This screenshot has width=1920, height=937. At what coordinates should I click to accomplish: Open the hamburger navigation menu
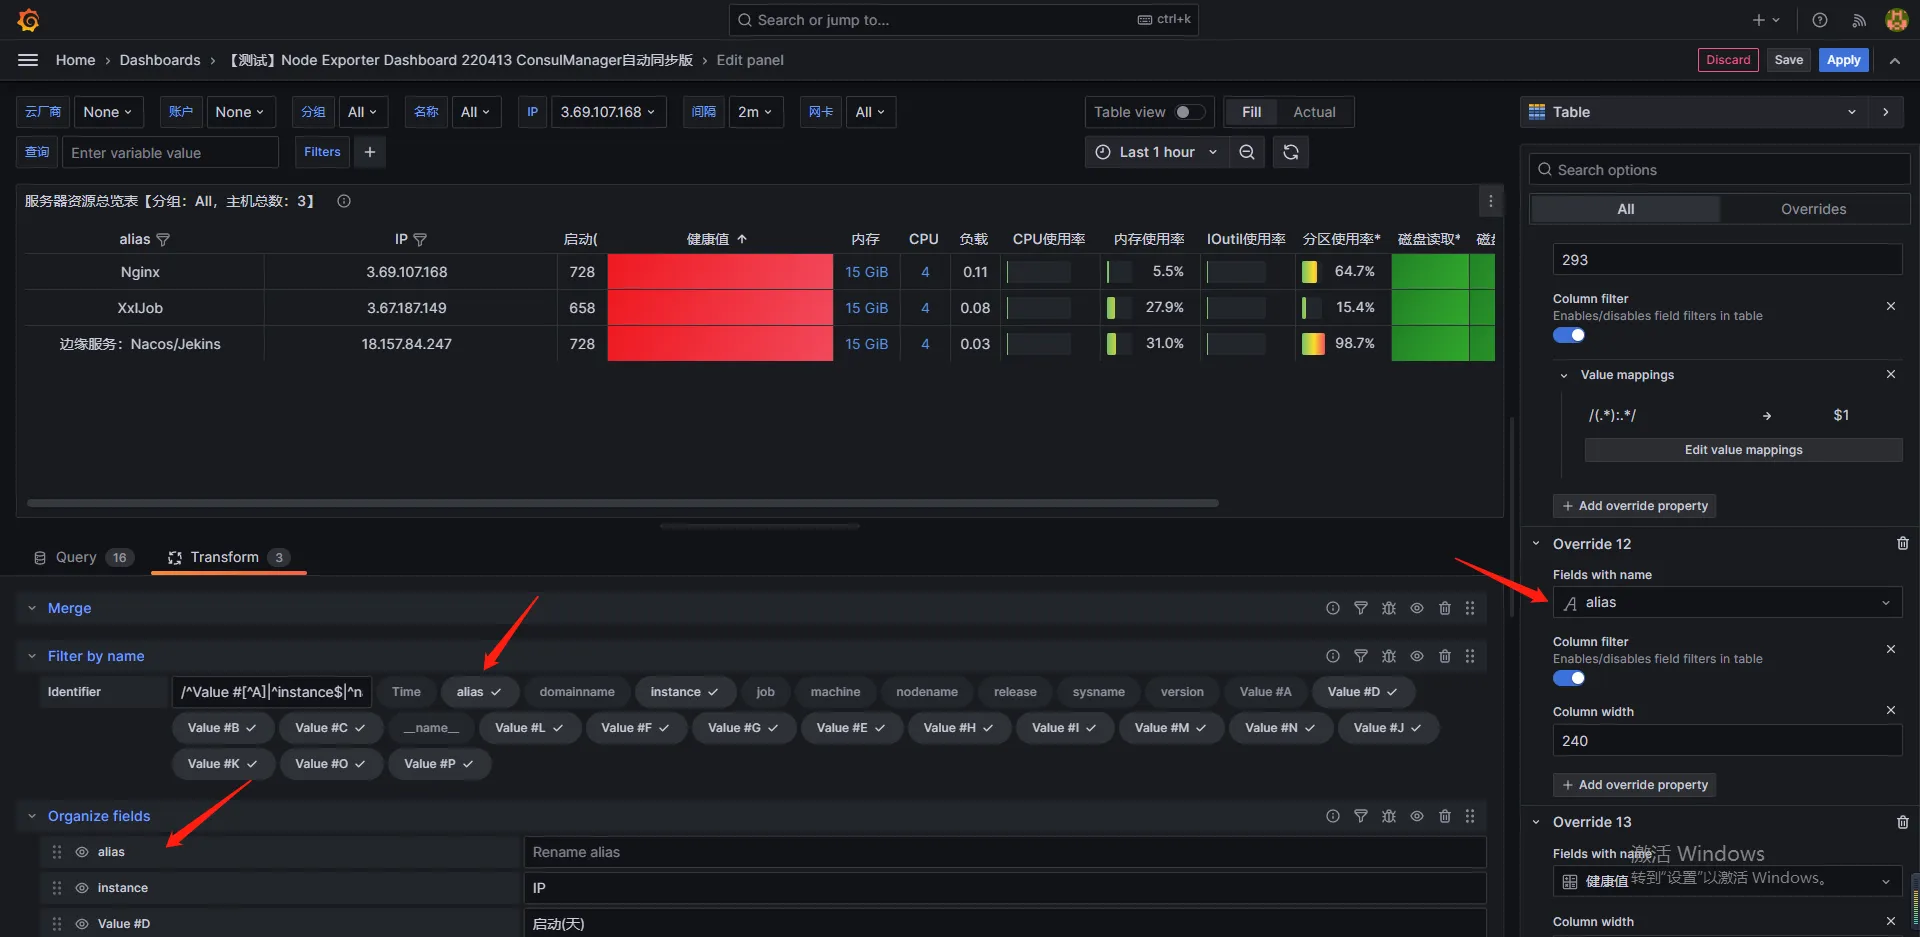28,60
